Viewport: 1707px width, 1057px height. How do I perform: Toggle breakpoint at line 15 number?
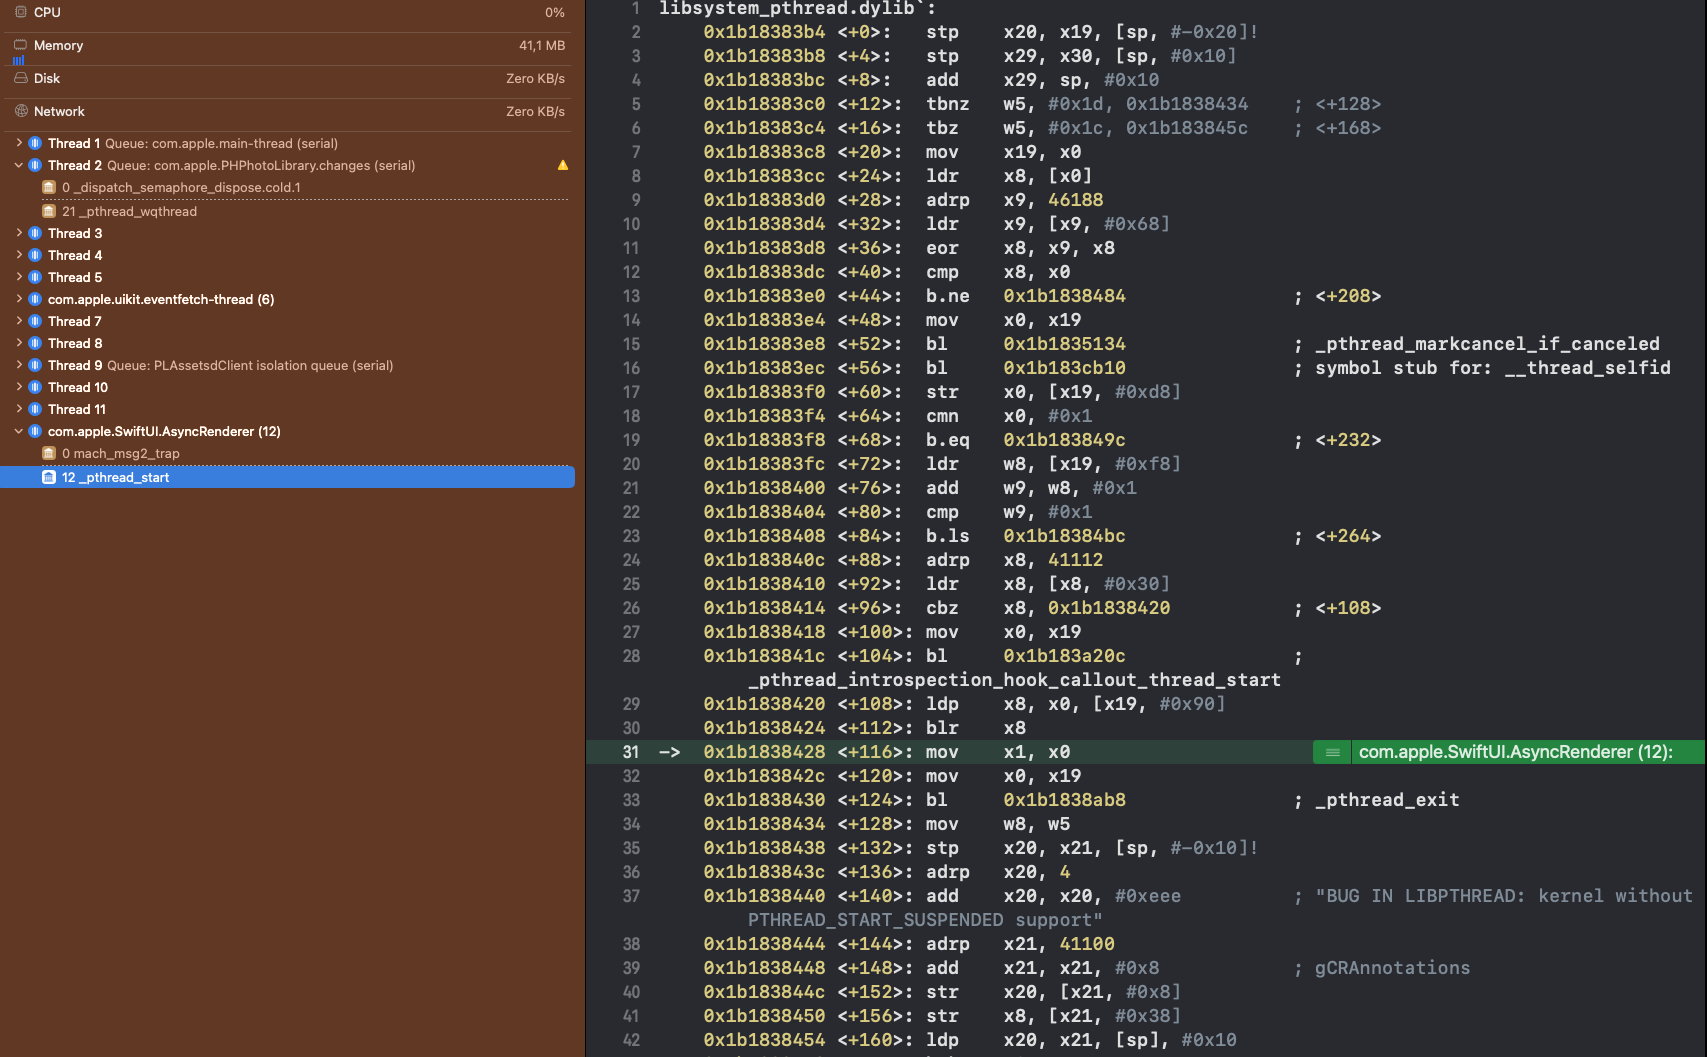click(x=631, y=344)
